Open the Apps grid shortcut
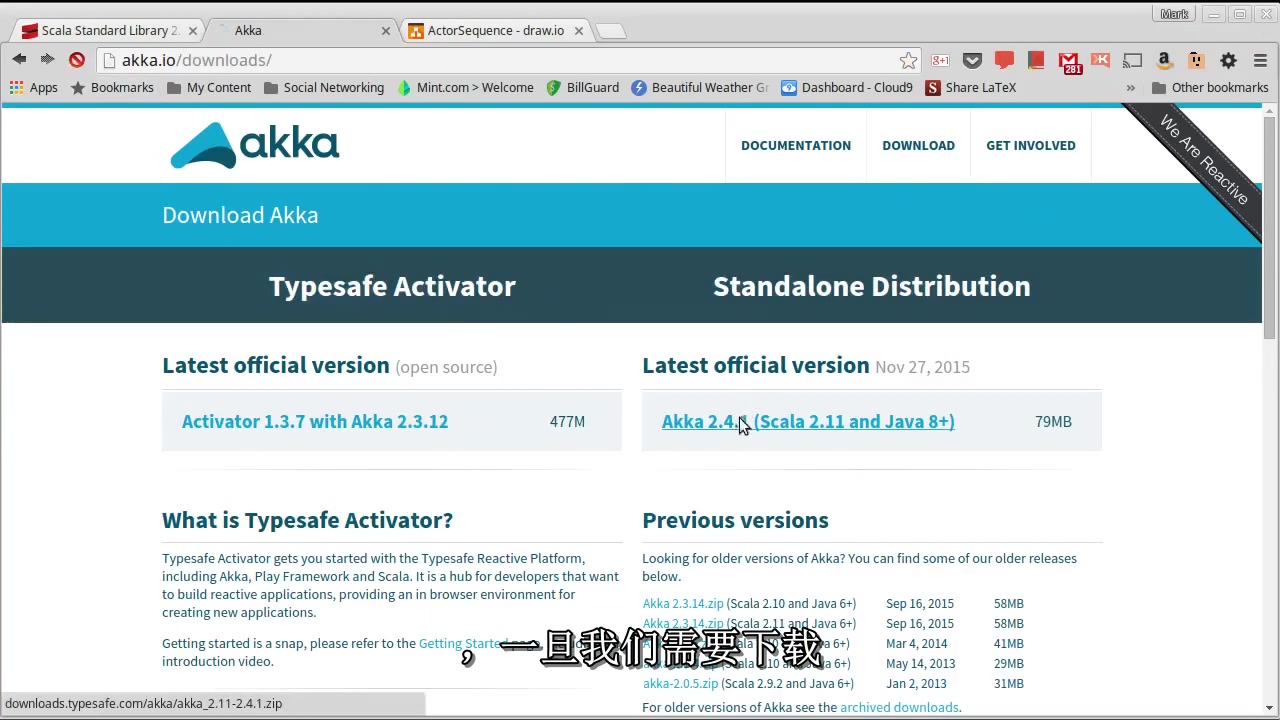Viewport: 1280px width, 720px height. point(33,88)
